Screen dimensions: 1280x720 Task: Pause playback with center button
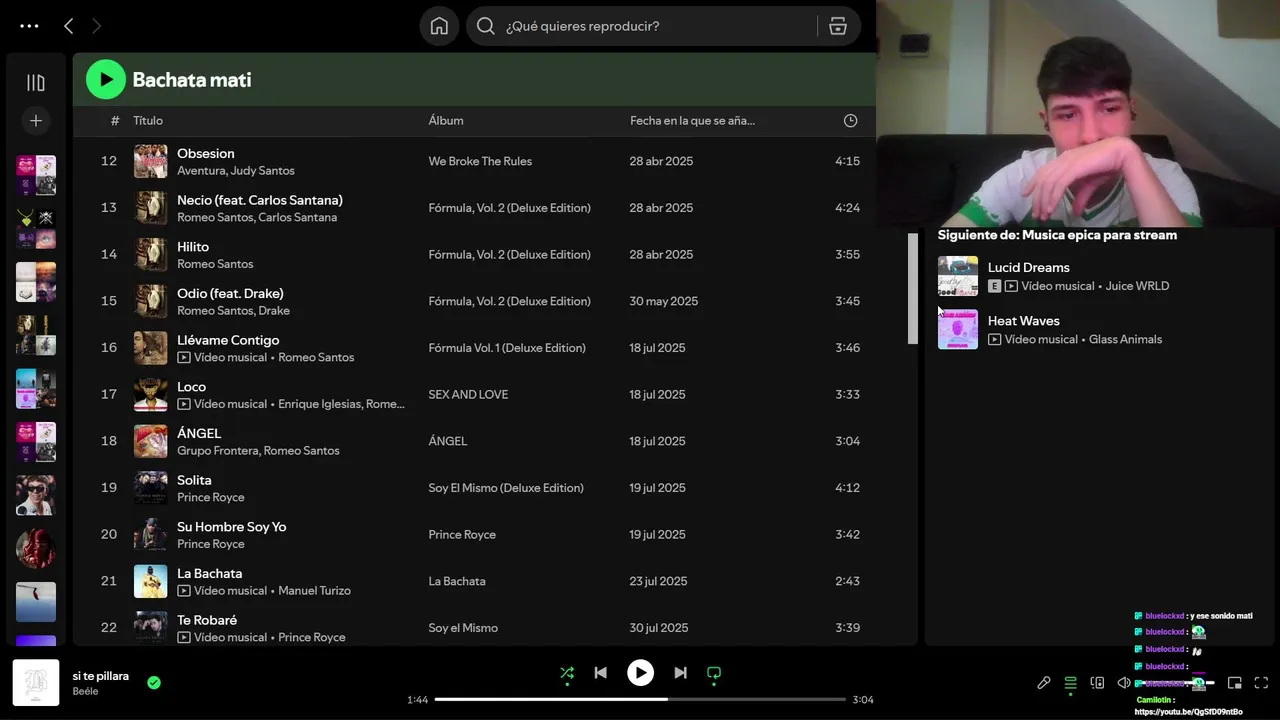coord(640,673)
